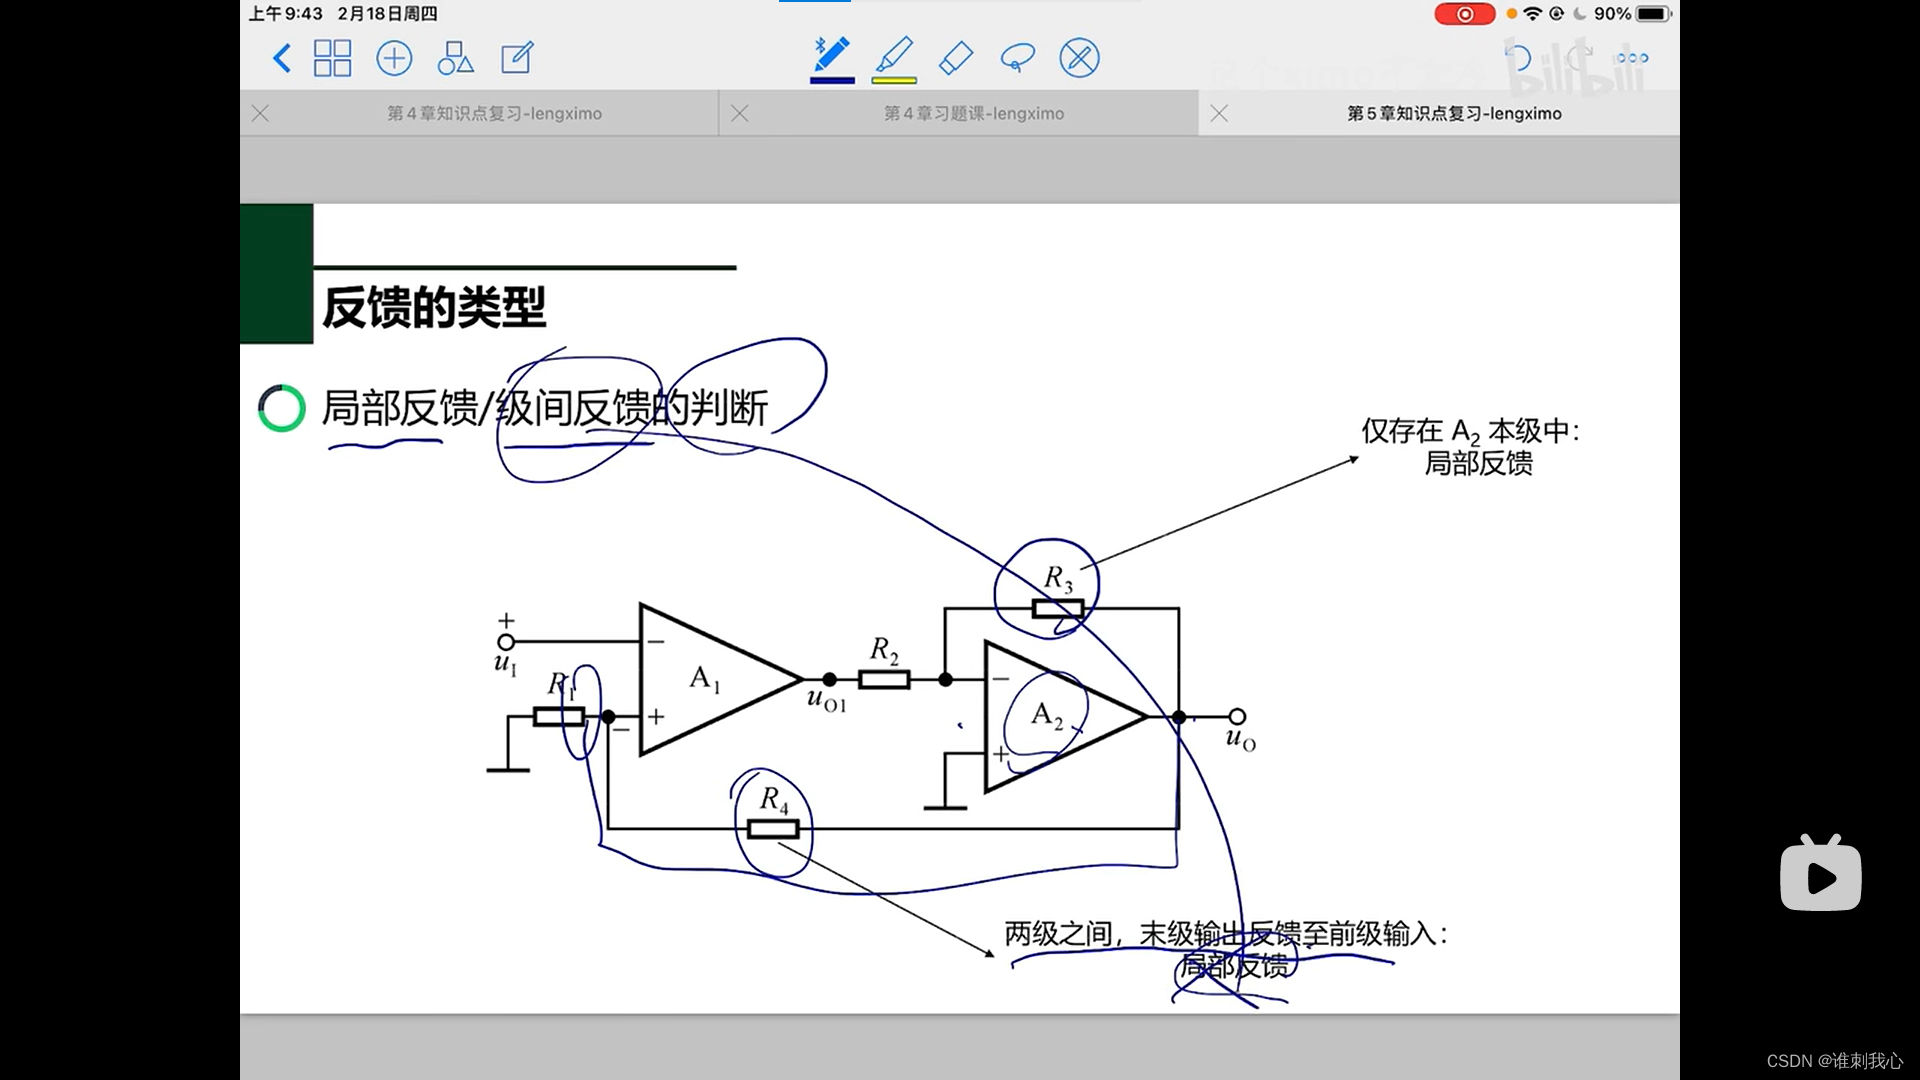Select the lasso selection tool

tap(1017, 58)
